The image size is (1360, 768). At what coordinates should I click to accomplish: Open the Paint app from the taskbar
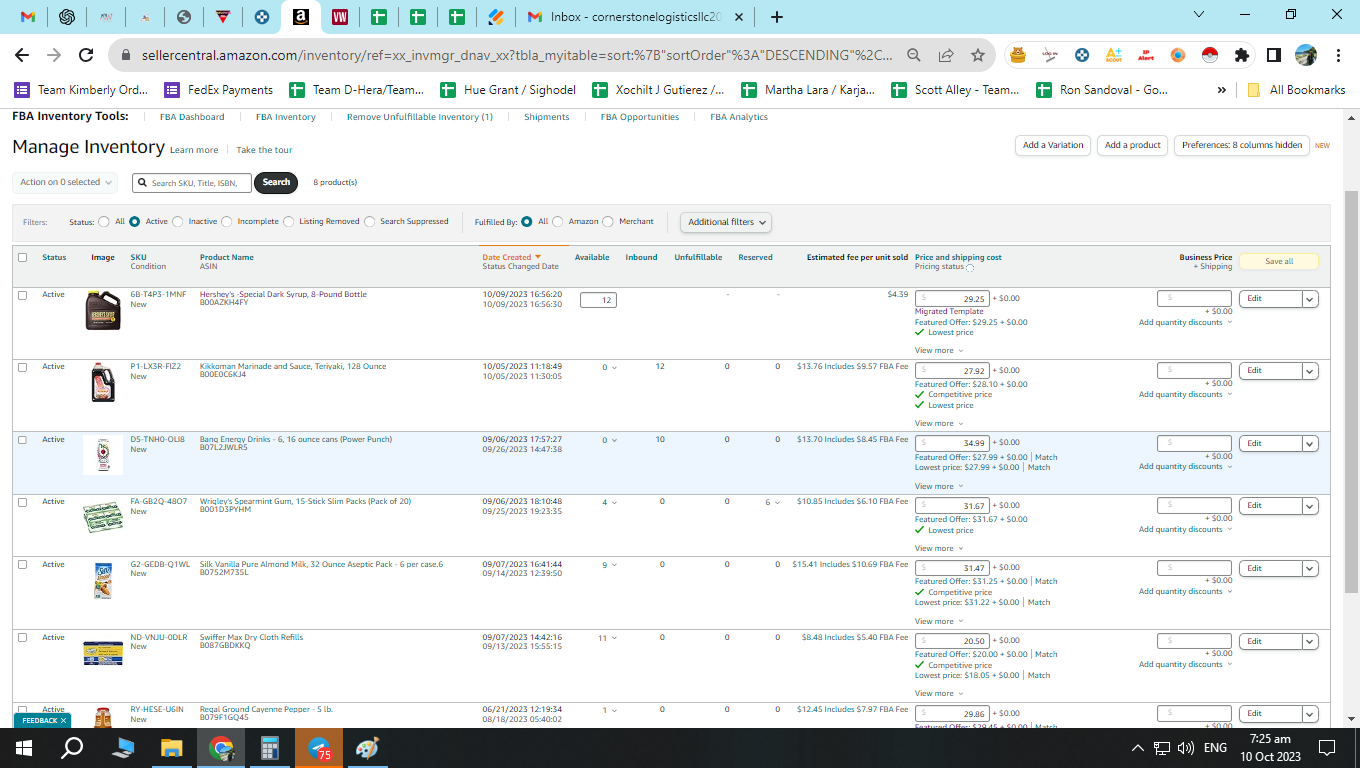[367, 747]
